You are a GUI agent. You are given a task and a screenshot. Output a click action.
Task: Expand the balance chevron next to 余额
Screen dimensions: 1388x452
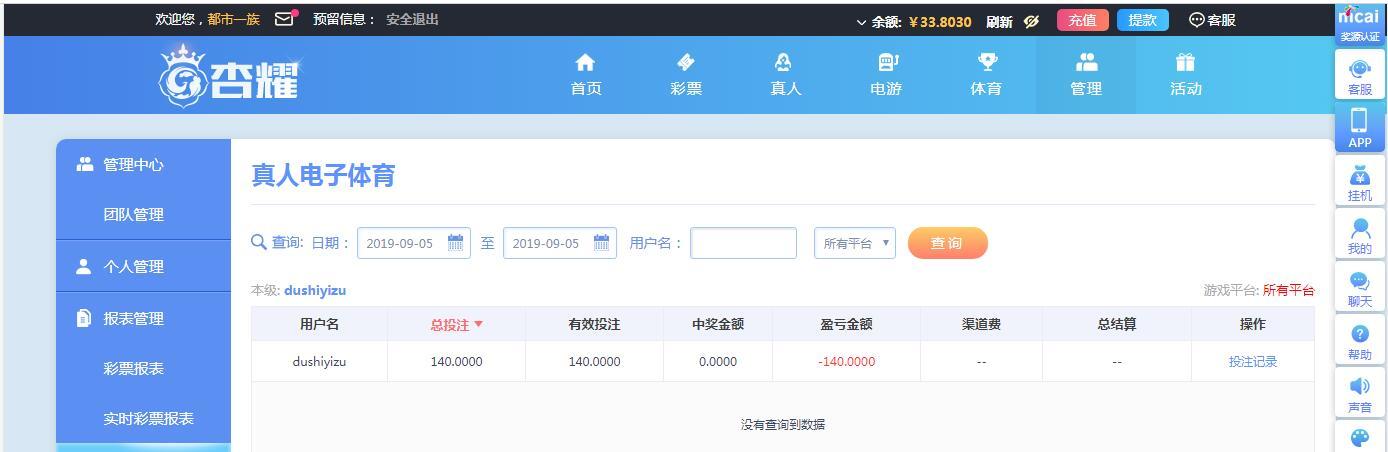pyautogui.click(x=861, y=21)
